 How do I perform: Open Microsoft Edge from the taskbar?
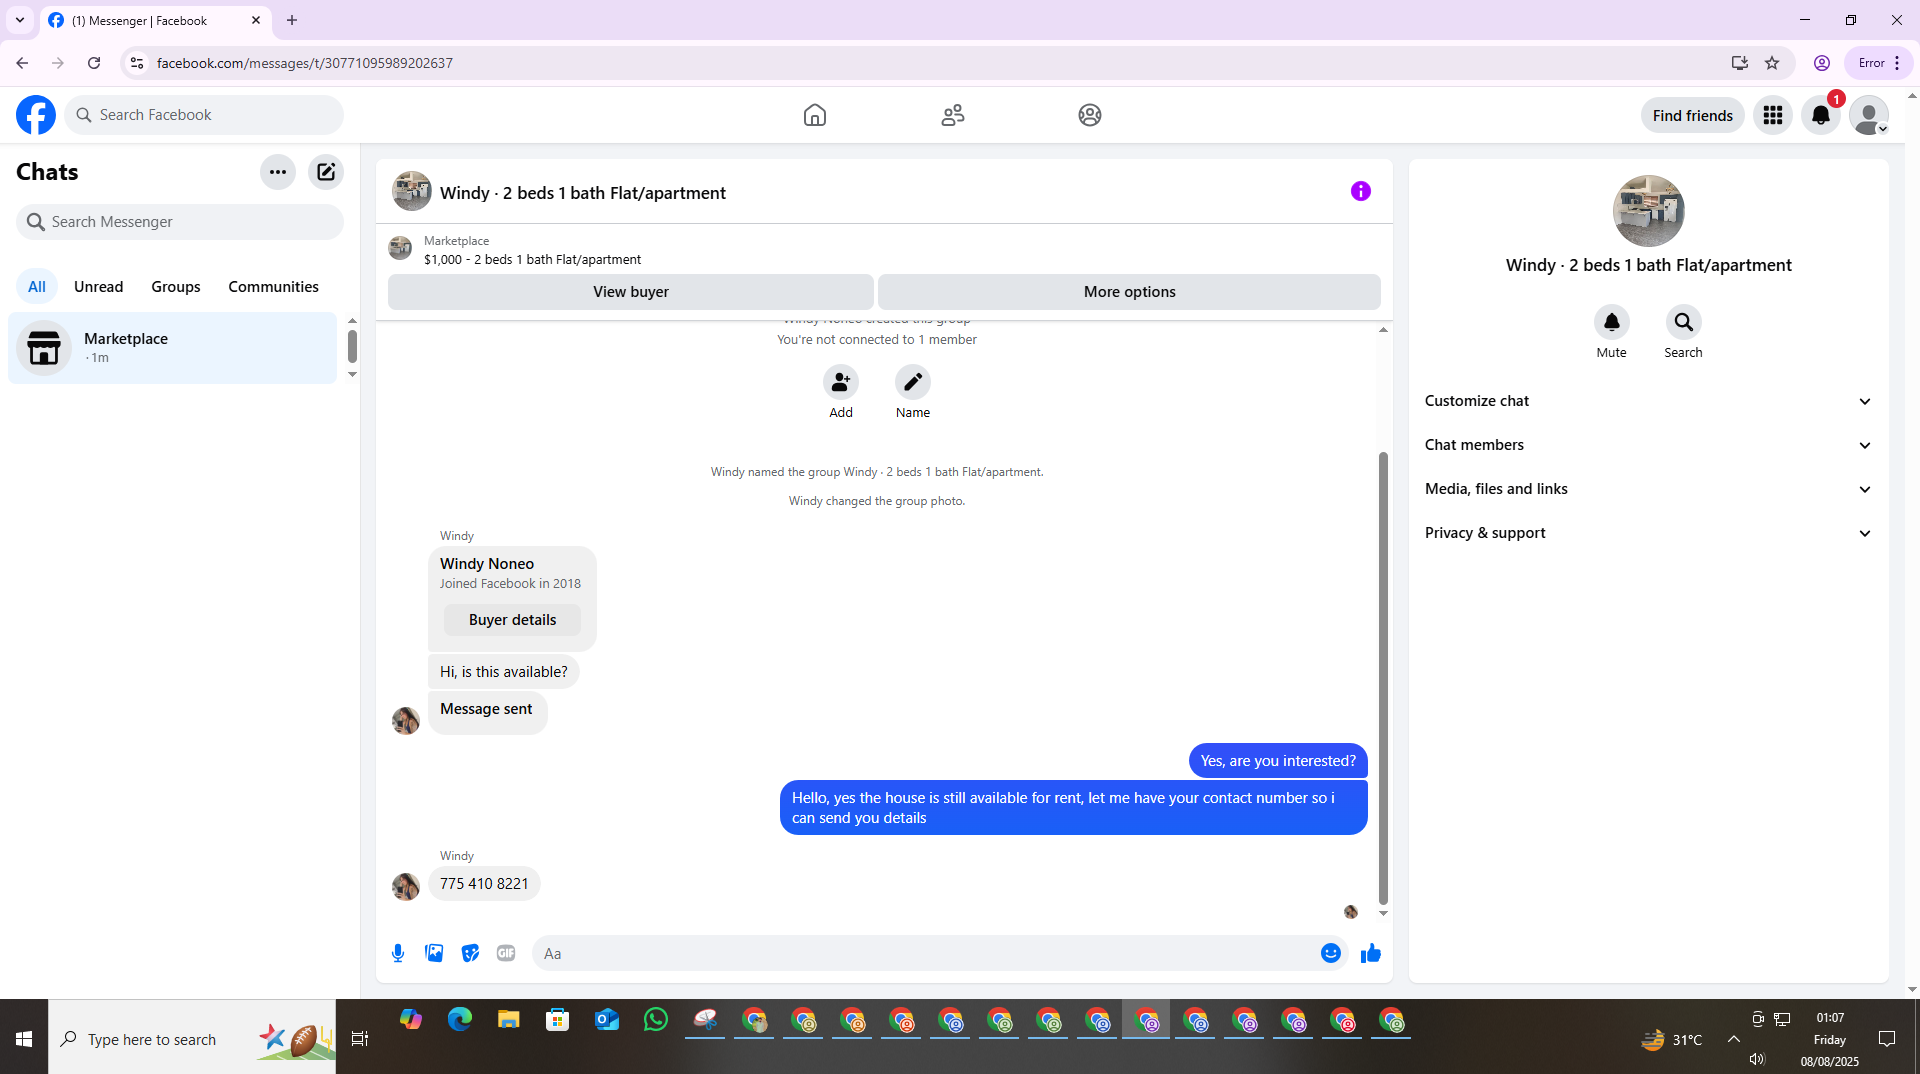460,1019
